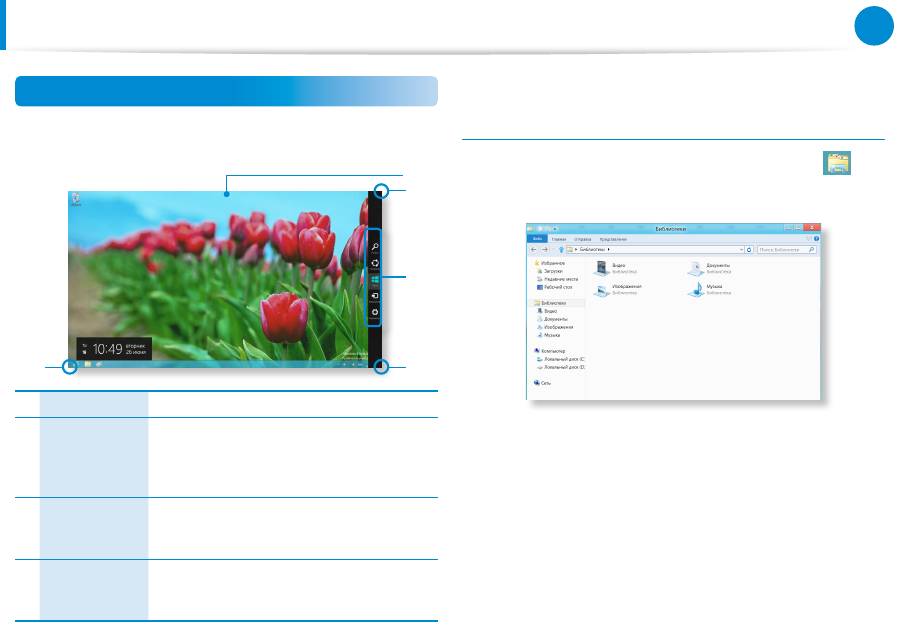Open the Документы library
Image resolution: width=900 pixels, height=639 pixels.
point(697,267)
